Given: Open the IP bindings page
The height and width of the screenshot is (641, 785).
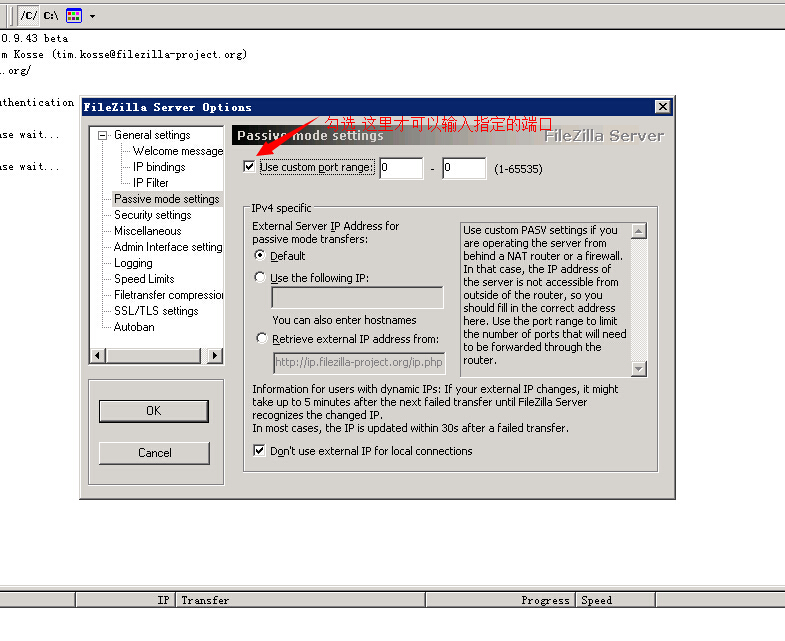Looking at the screenshot, I should click(159, 167).
